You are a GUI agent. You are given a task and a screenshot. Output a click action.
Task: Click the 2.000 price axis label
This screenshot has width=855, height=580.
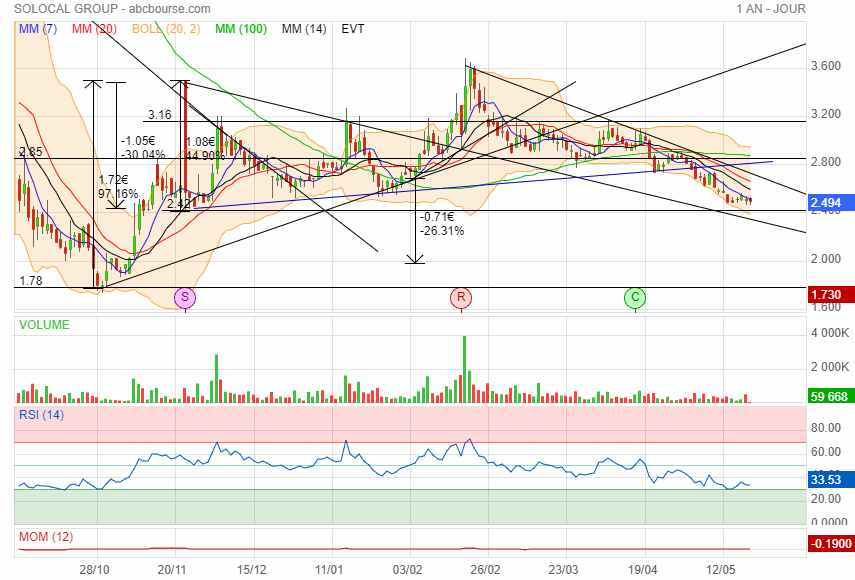[826, 258]
